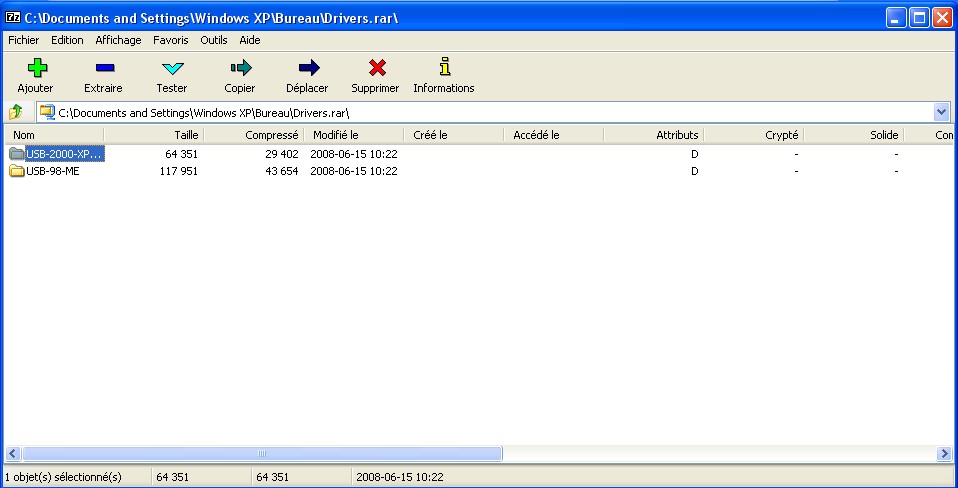Click compressed value 29 402
Screen dimensions: 958x488
pyautogui.click(x=282, y=154)
